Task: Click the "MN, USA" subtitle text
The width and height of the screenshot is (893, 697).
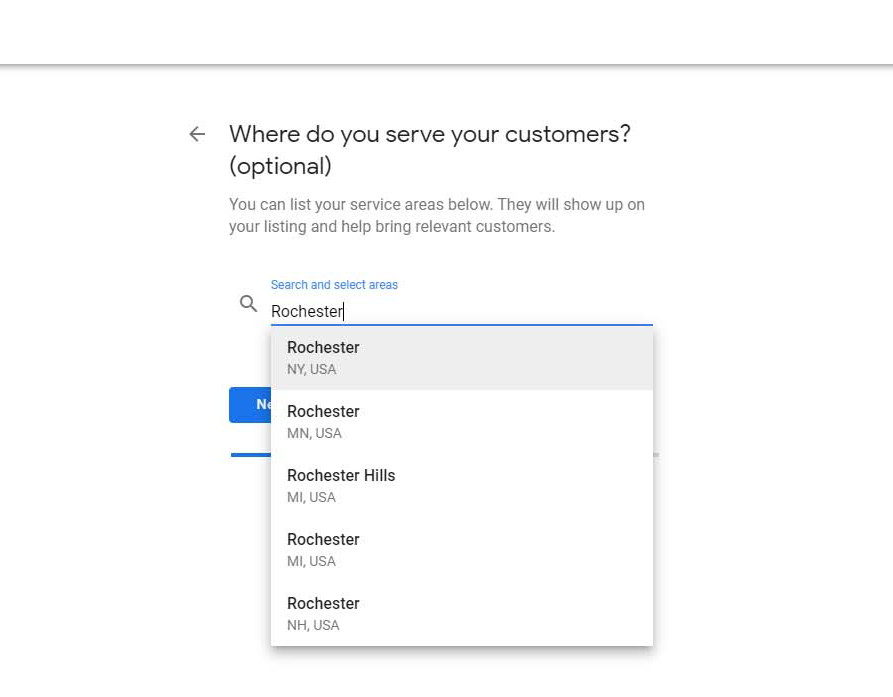Action: (314, 434)
